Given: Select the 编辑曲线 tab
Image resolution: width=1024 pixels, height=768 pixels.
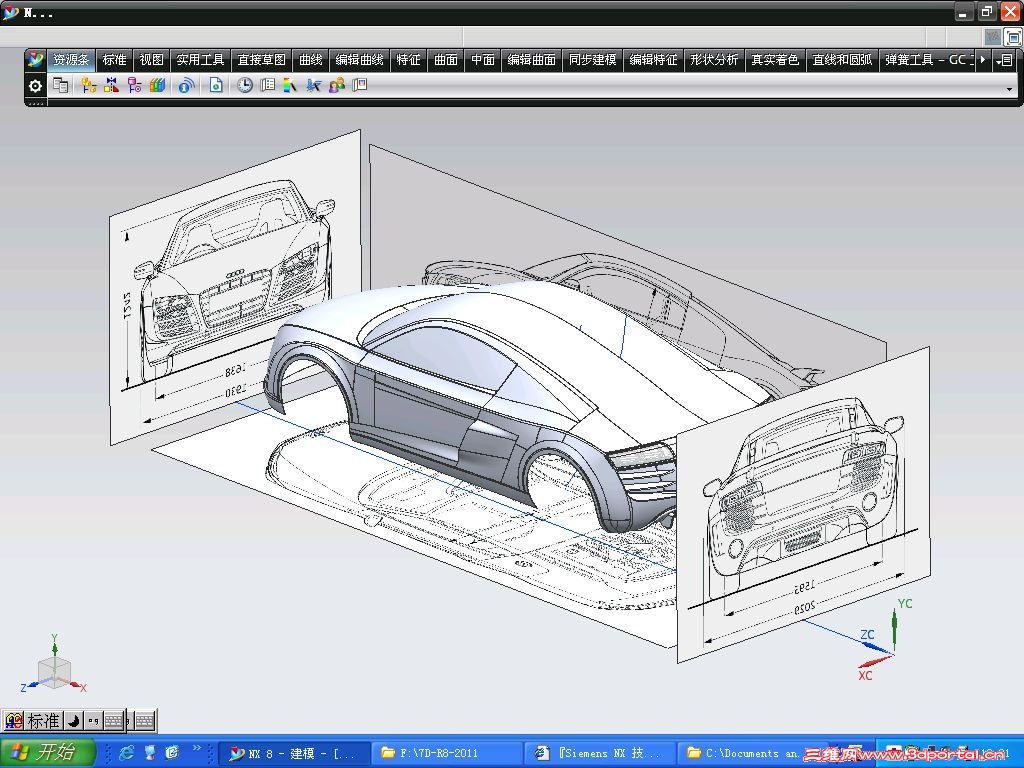Looking at the screenshot, I should [359, 60].
